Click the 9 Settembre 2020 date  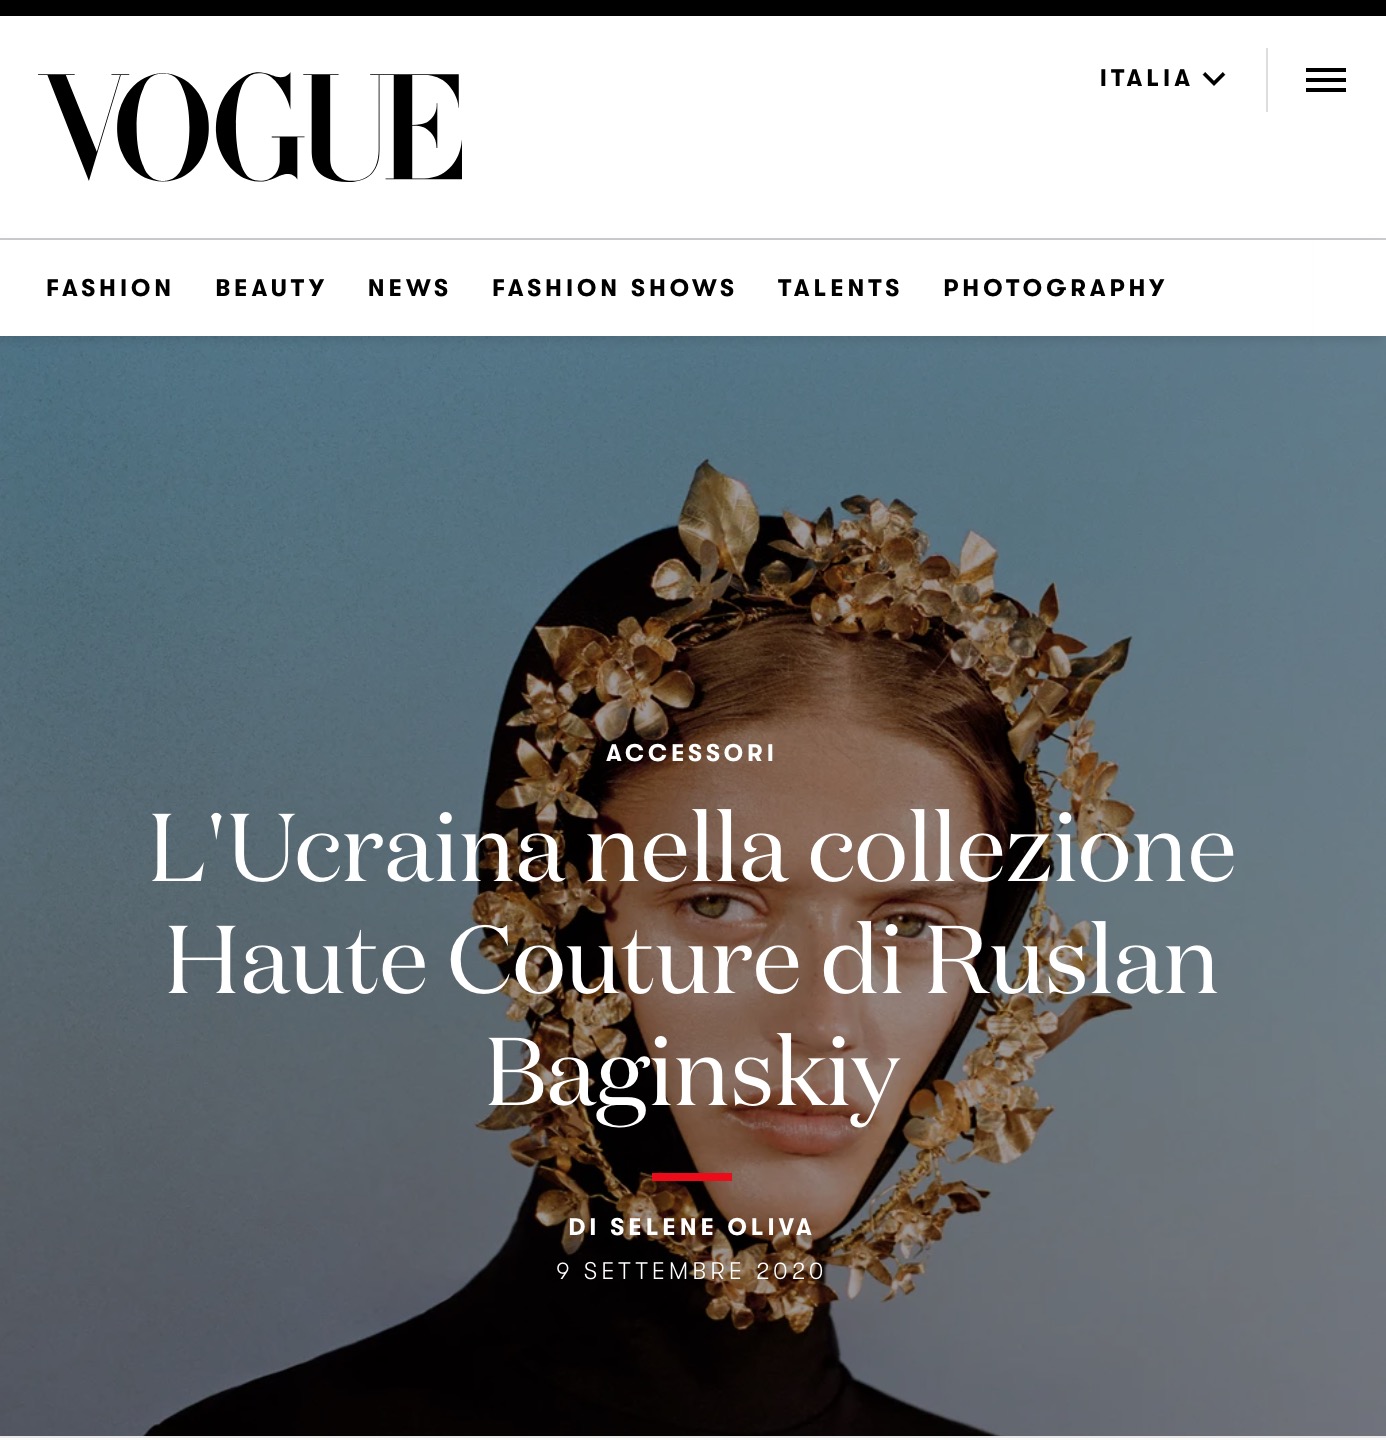pos(691,1271)
